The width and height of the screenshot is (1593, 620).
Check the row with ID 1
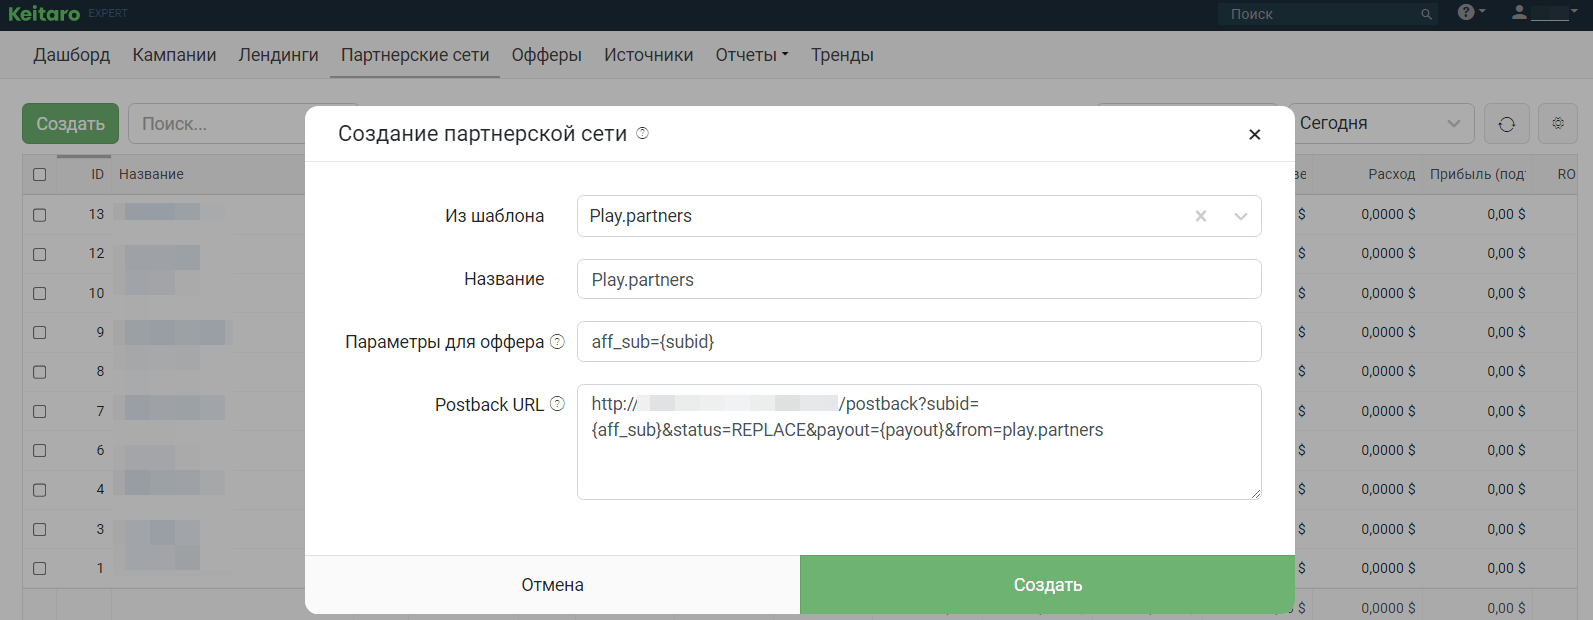coord(40,568)
